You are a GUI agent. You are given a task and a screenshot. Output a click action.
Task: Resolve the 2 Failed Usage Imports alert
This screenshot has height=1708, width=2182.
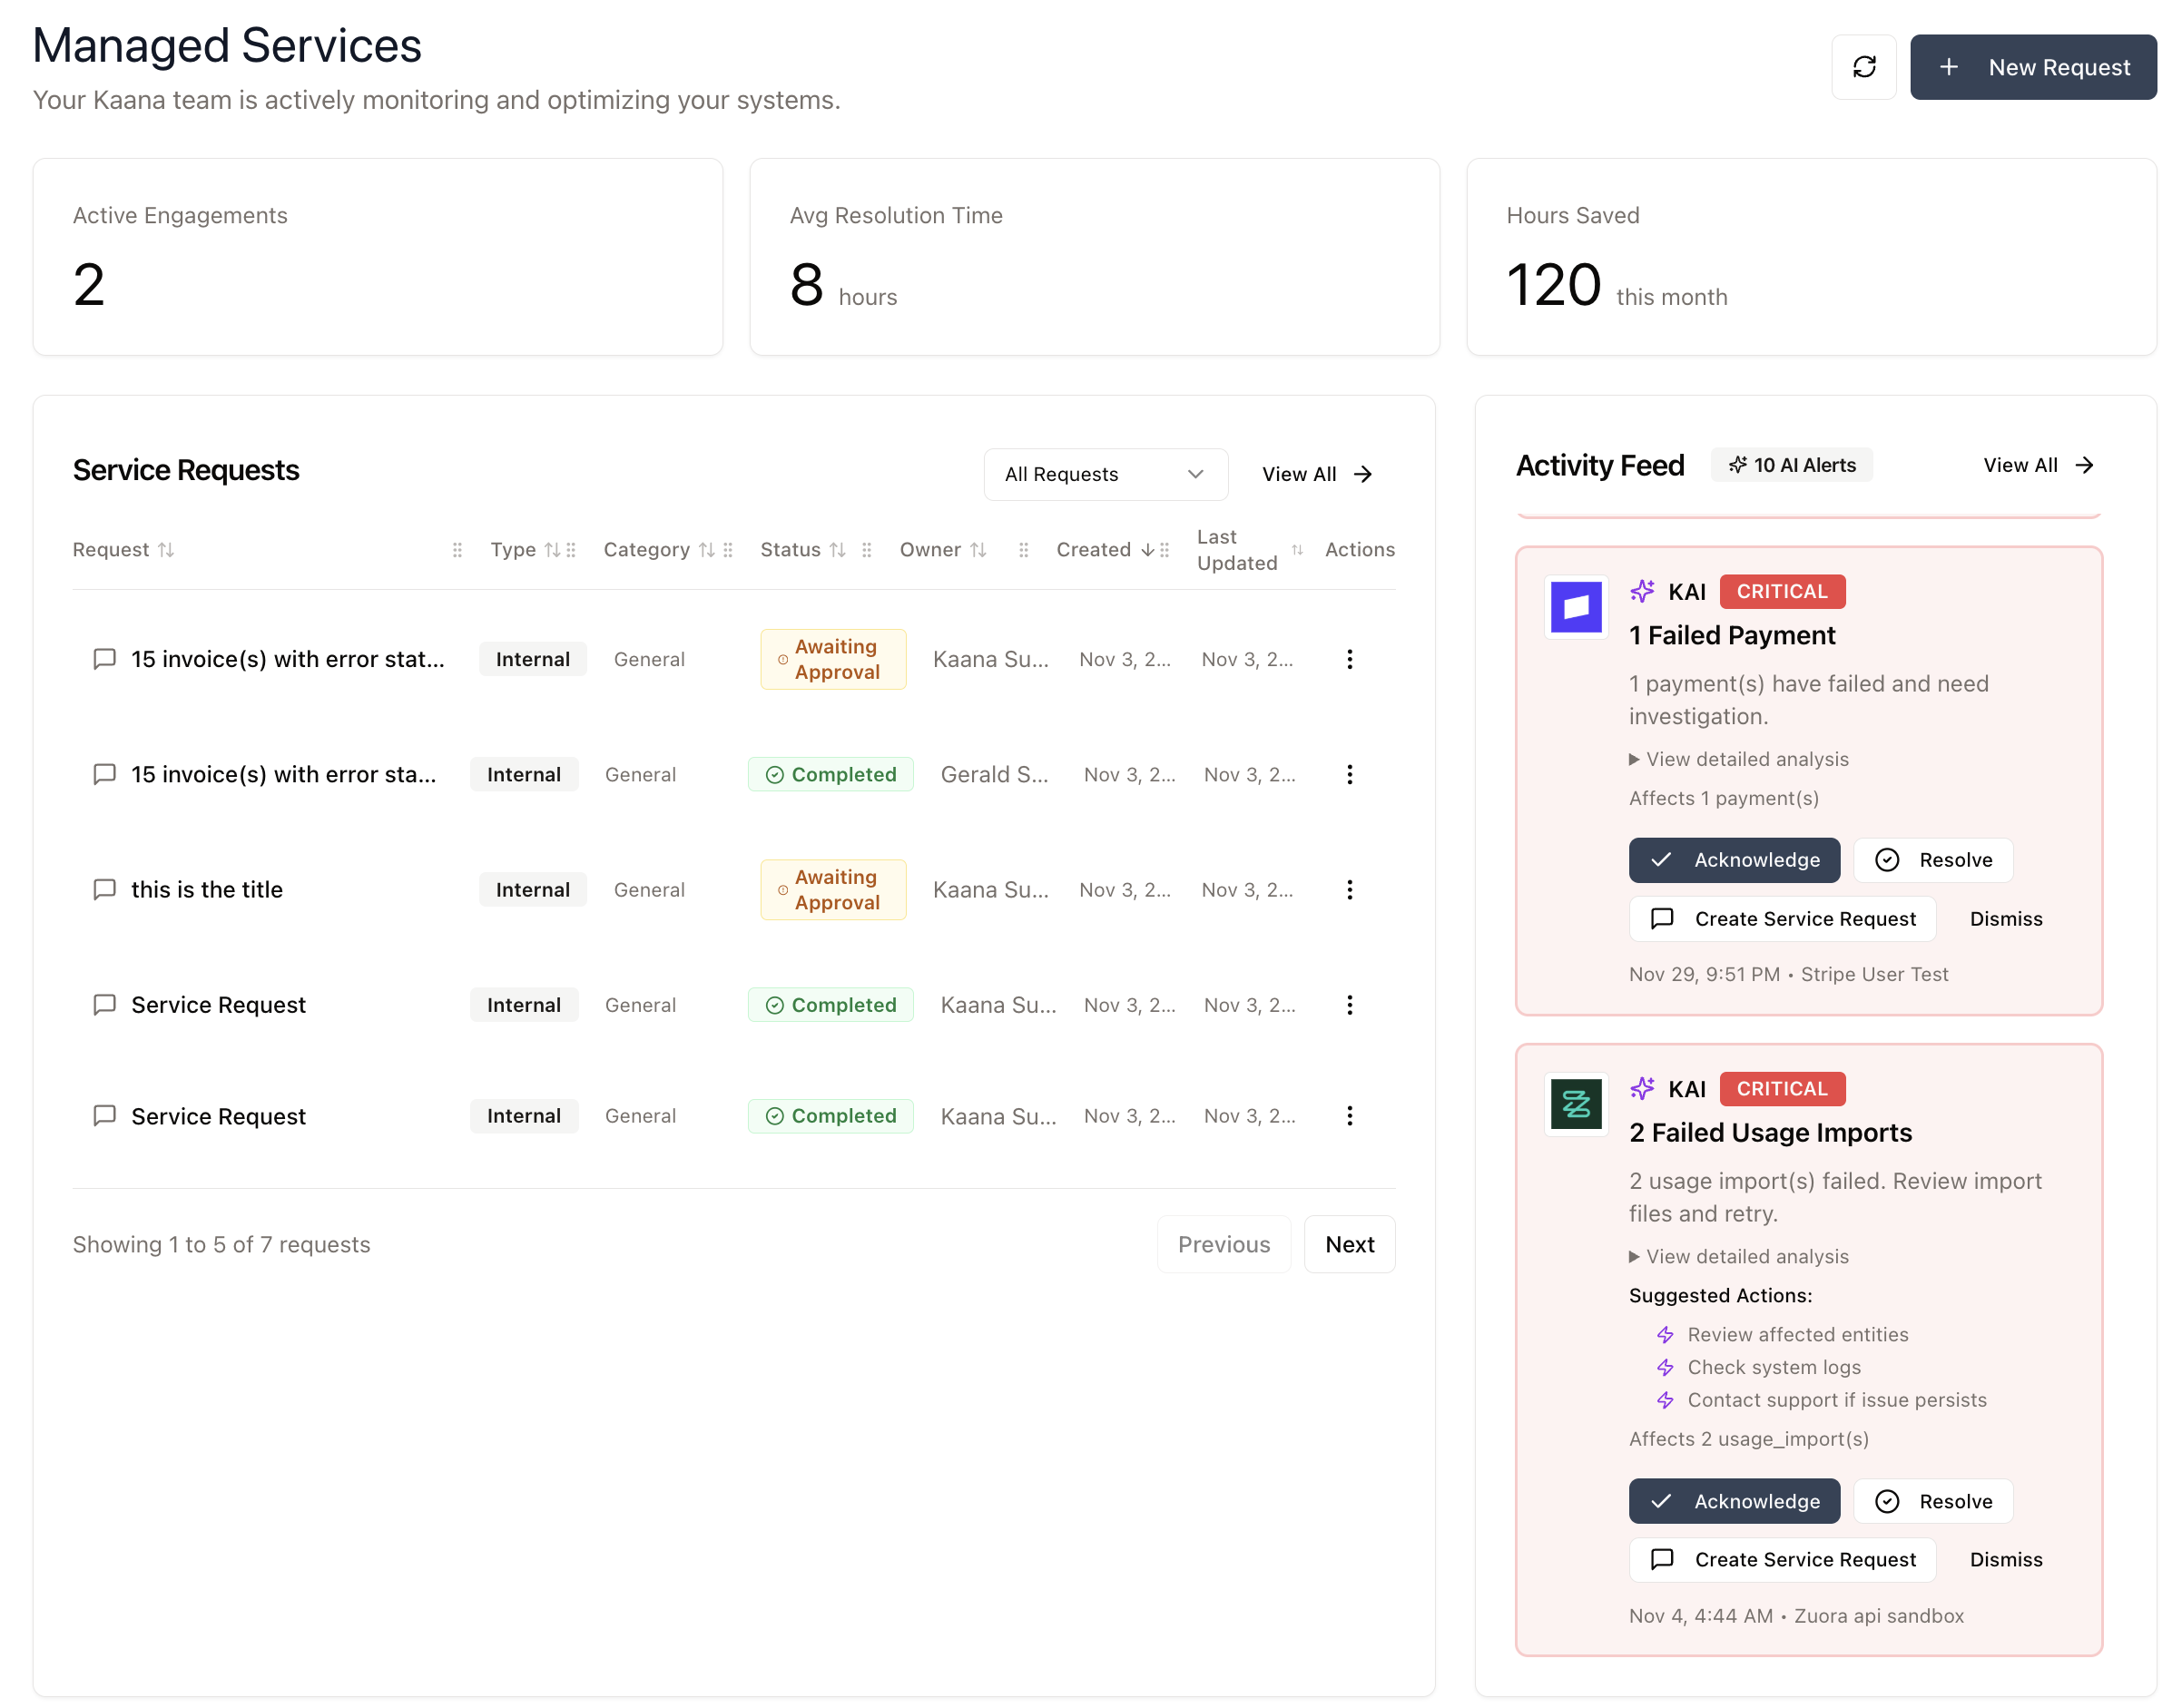[1932, 1501]
